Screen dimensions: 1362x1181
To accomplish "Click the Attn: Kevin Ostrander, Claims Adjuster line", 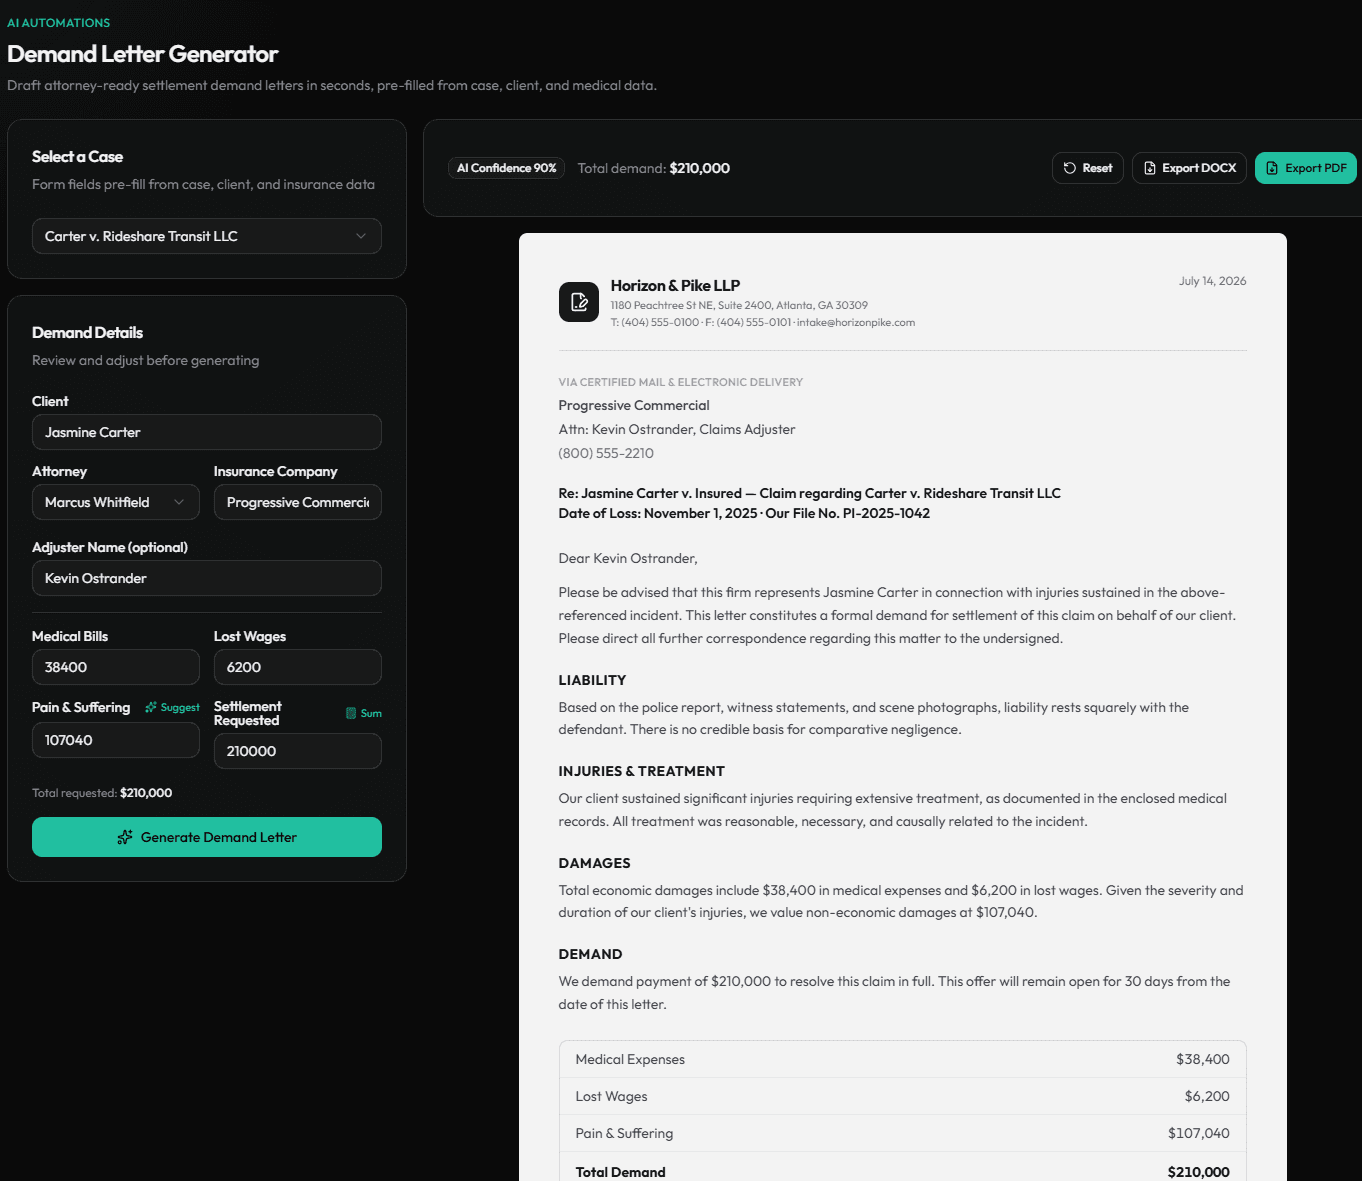I will (x=677, y=429).
